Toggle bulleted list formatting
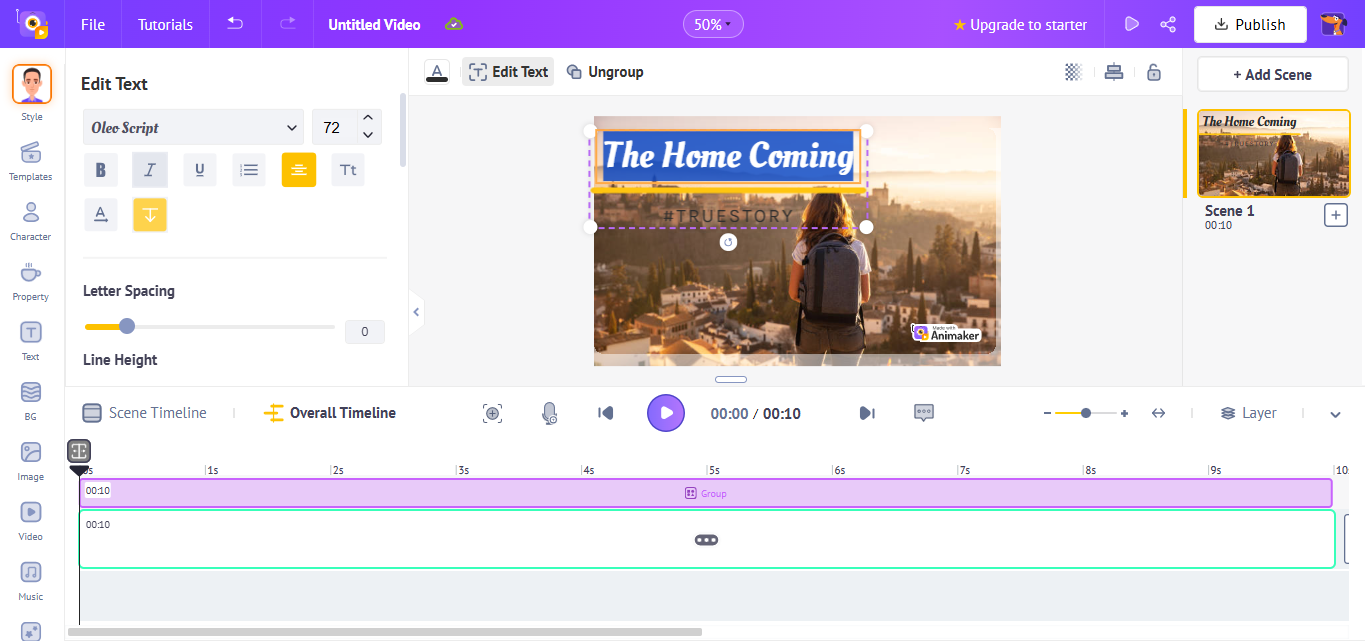The height and width of the screenshot is (641, 1365). pyautogui.click(x=249, y=170)
